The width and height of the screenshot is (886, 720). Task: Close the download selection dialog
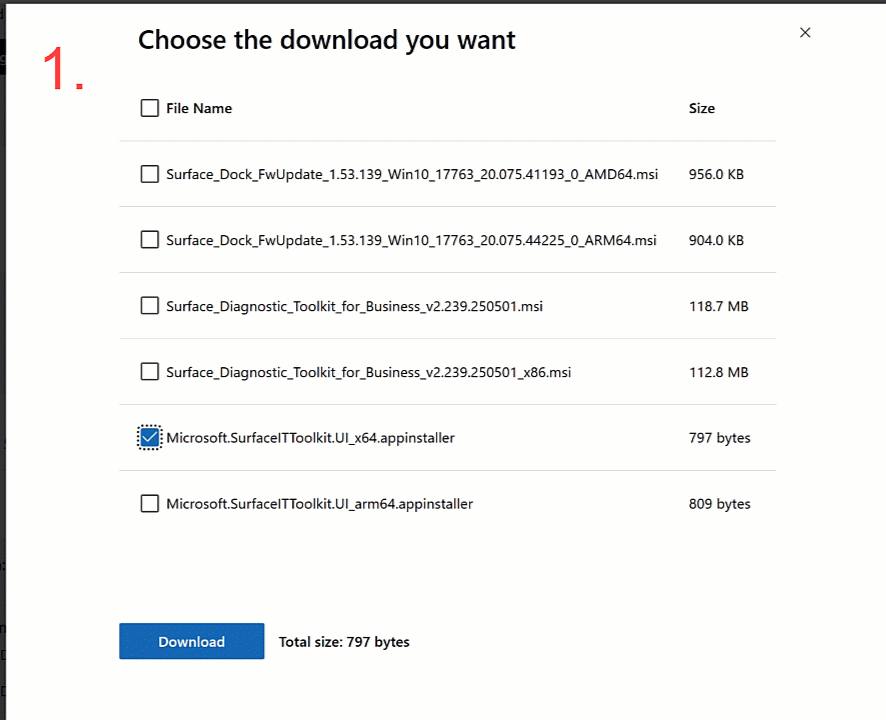805,32
